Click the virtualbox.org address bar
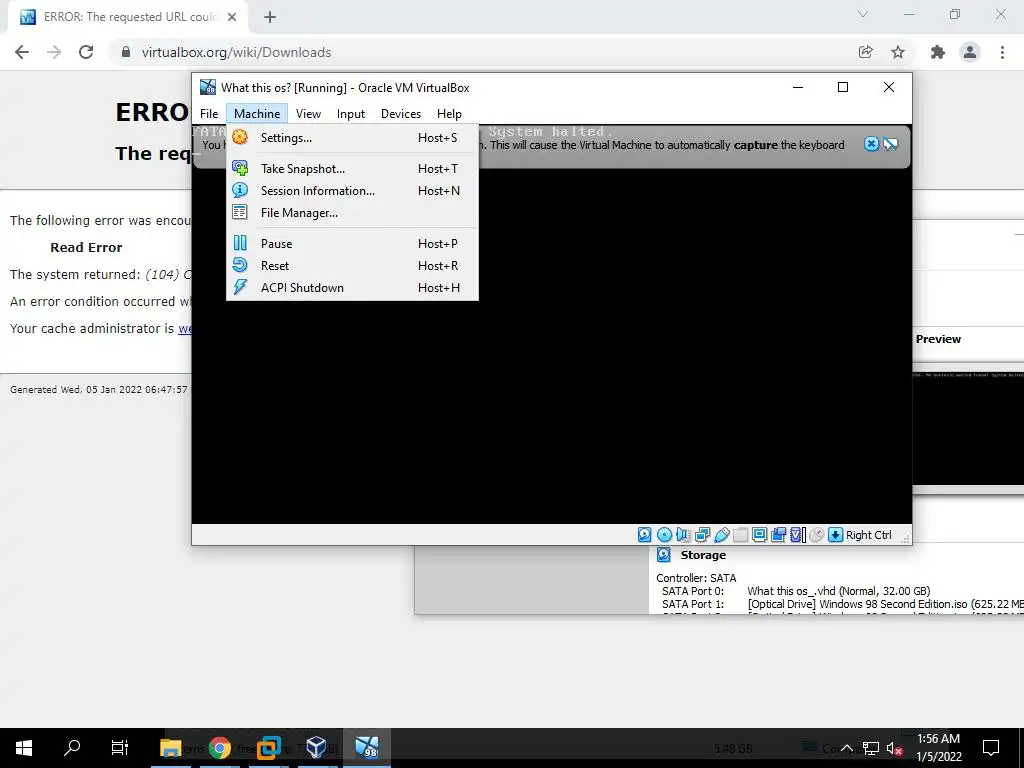 coord(483,52)
